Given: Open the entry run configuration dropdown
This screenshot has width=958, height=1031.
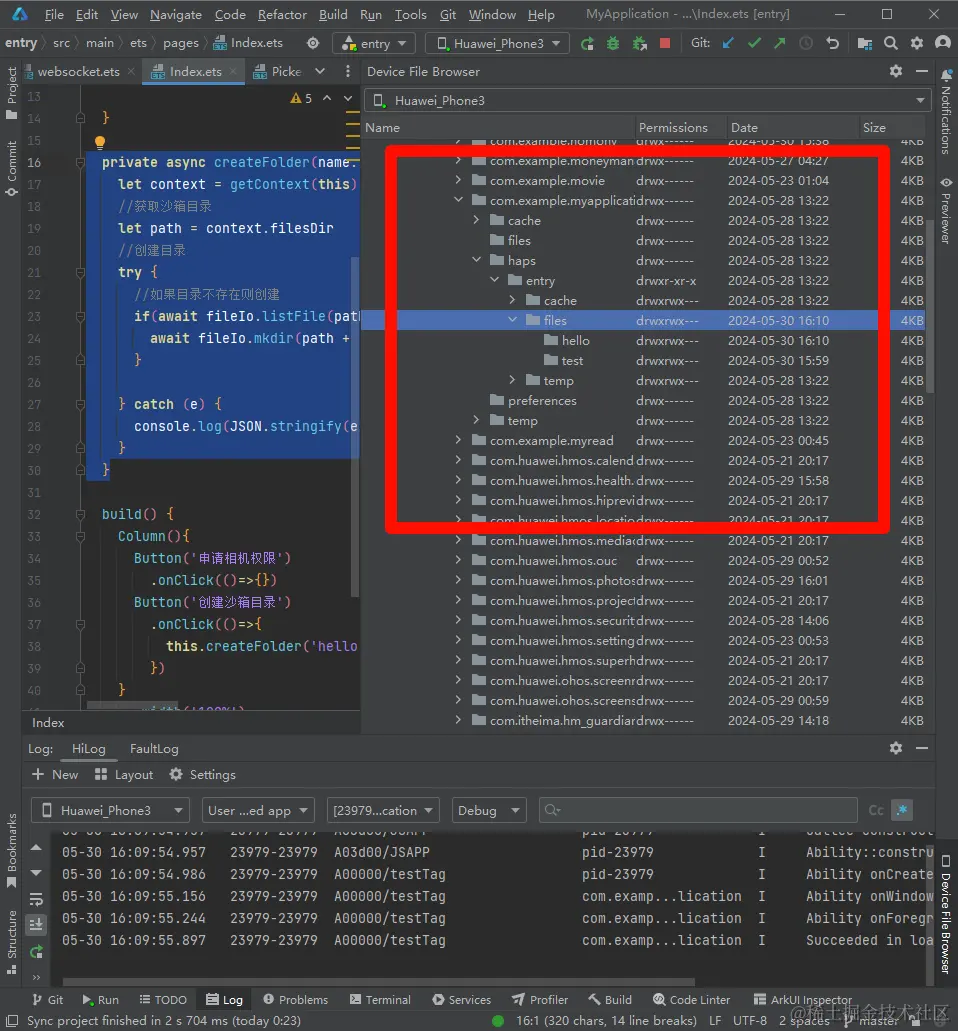Looking at the screenshot, I should 374,43.
